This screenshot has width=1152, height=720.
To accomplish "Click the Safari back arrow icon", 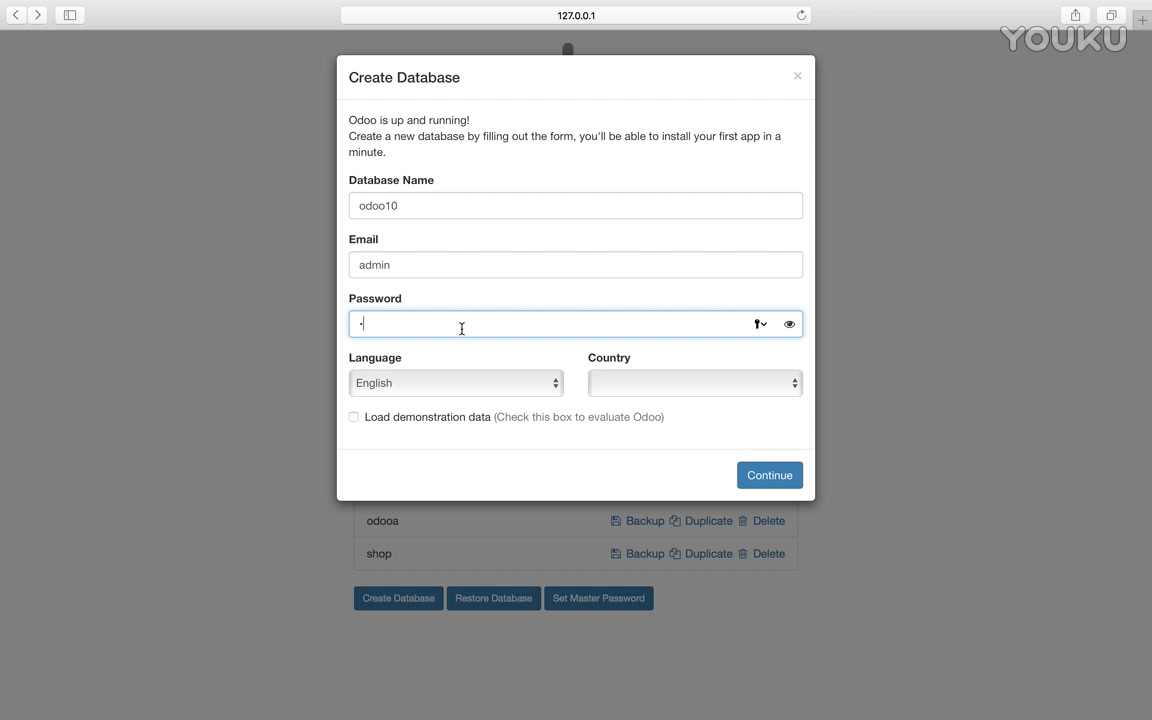I will click(16, 15).
